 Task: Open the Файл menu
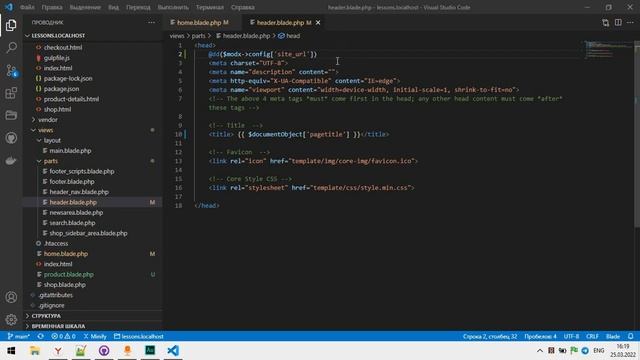point(27,7)
